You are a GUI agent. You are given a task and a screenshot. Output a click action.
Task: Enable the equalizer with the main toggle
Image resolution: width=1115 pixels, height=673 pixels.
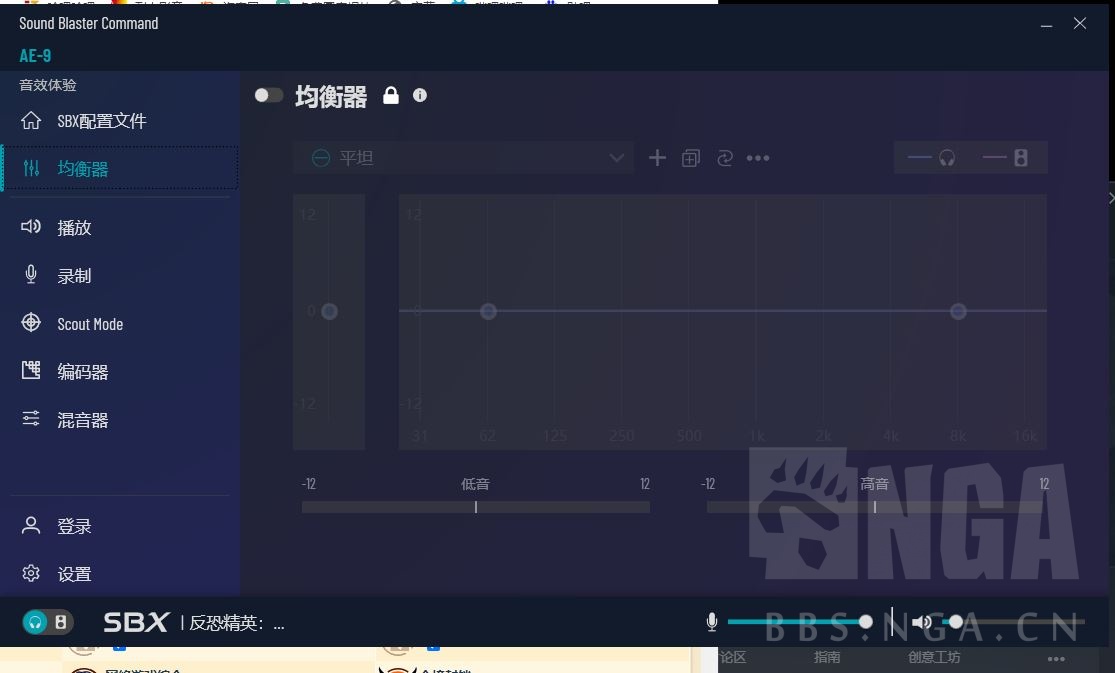268,95
